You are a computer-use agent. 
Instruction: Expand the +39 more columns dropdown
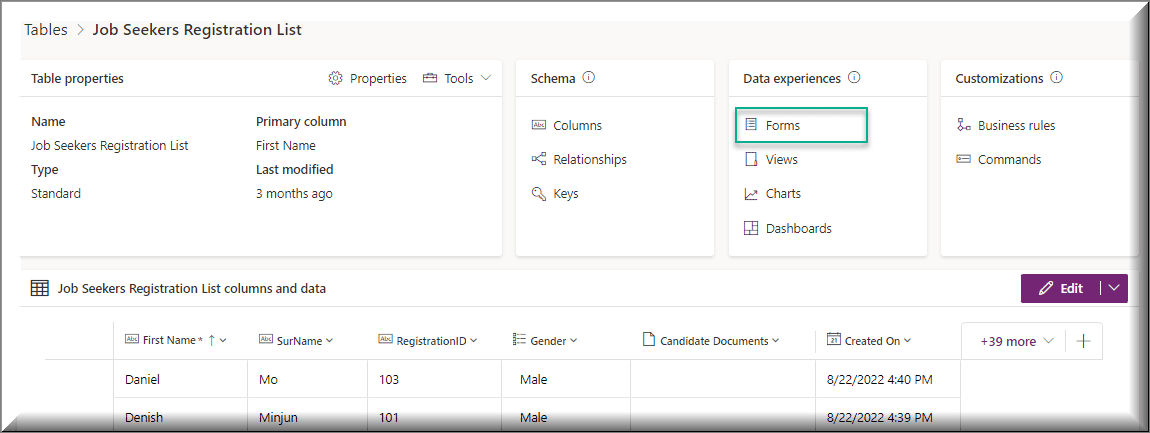(x=1017, y=341)
